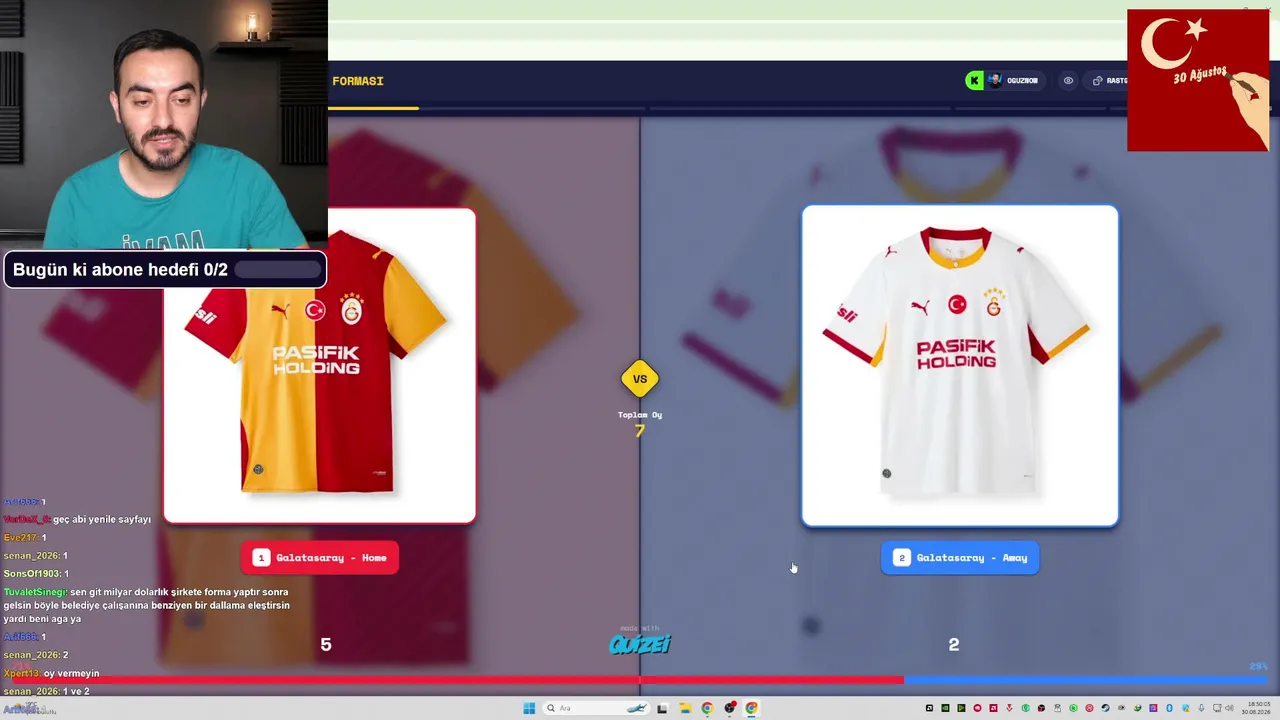The width and height of the screenshot is (1280, 720).
Task: Click the senan_2026 '1 ve 2' chat message
Action: coord(46,692)
